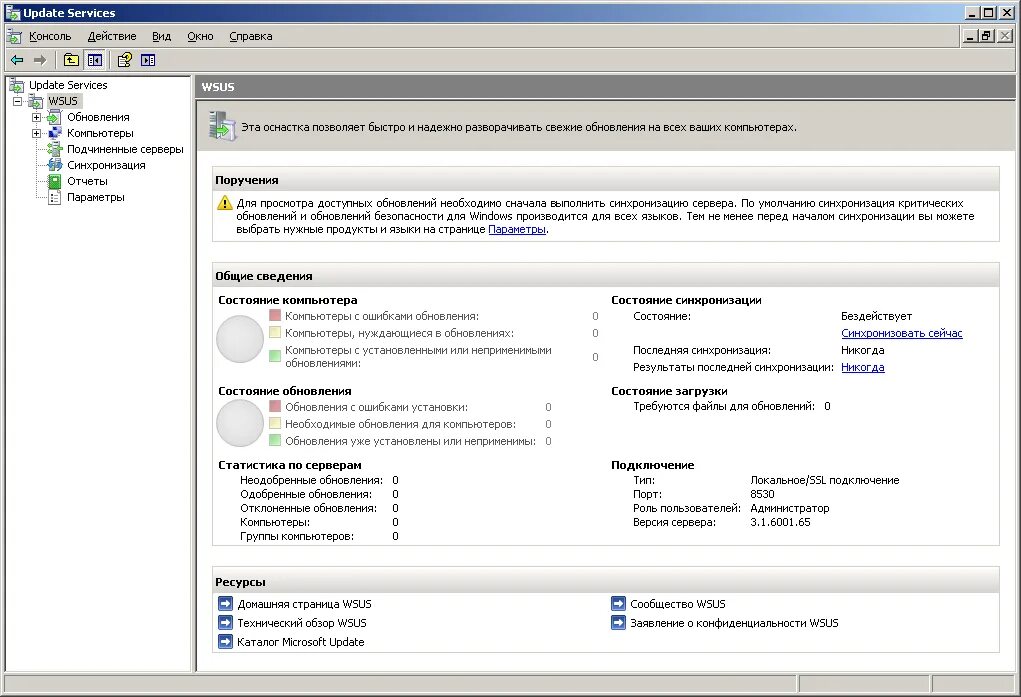The height and width of the screenshot is (697, 1021).
Task: Click the Бездействует status value
Action: click(x=876, y=316)
